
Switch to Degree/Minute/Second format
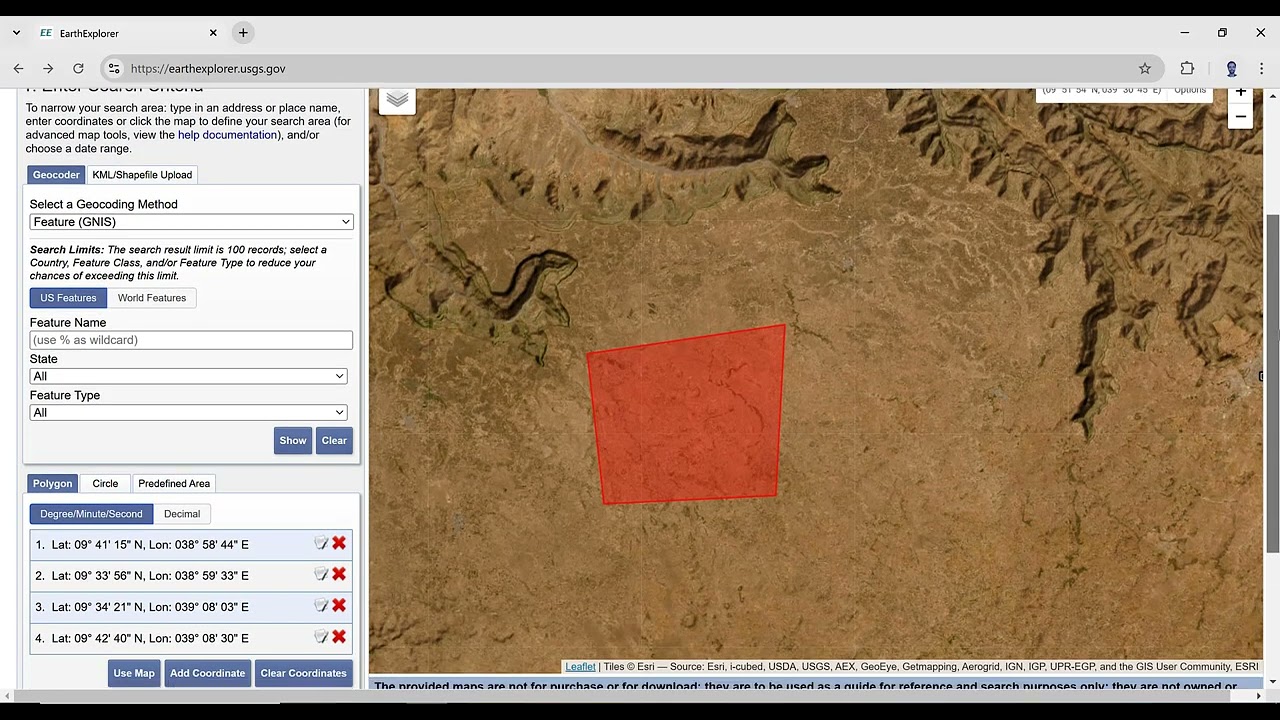coord(91,514)
